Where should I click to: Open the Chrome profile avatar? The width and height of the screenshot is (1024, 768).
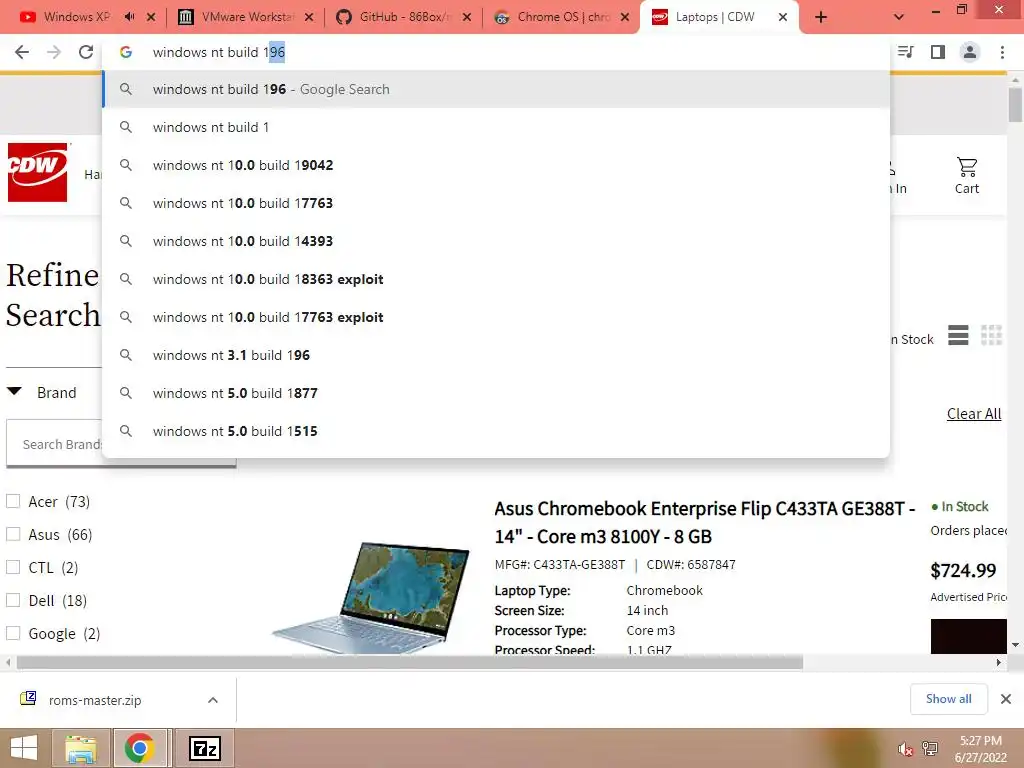click(970, 52)
